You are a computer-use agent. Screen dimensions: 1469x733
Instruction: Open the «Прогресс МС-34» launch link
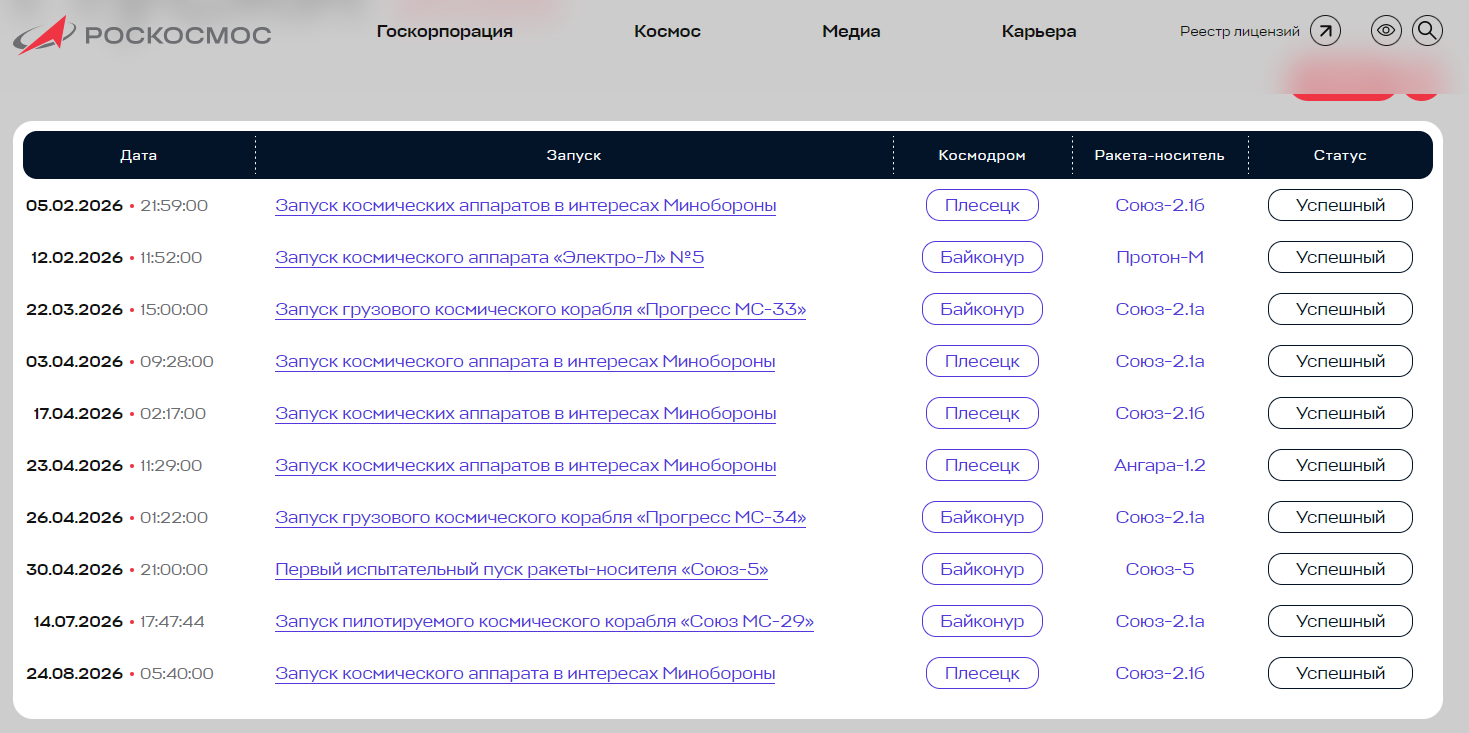tap(541, 518)
